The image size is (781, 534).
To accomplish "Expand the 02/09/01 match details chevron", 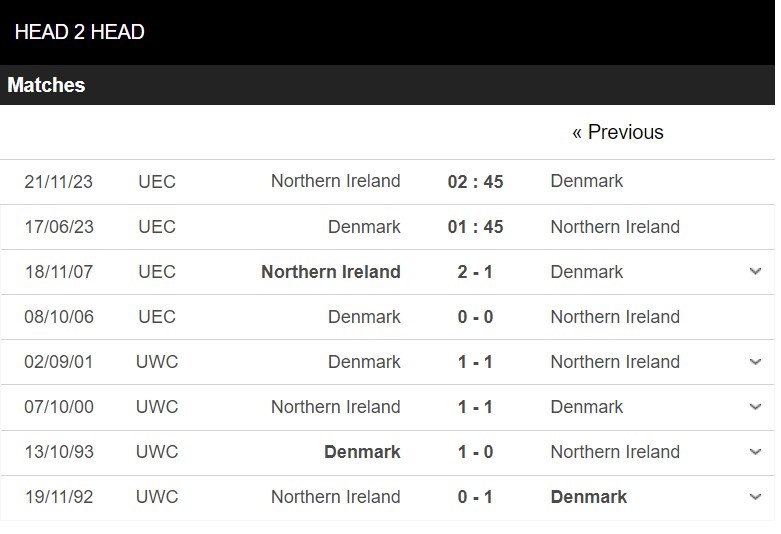I will (755, 362).
